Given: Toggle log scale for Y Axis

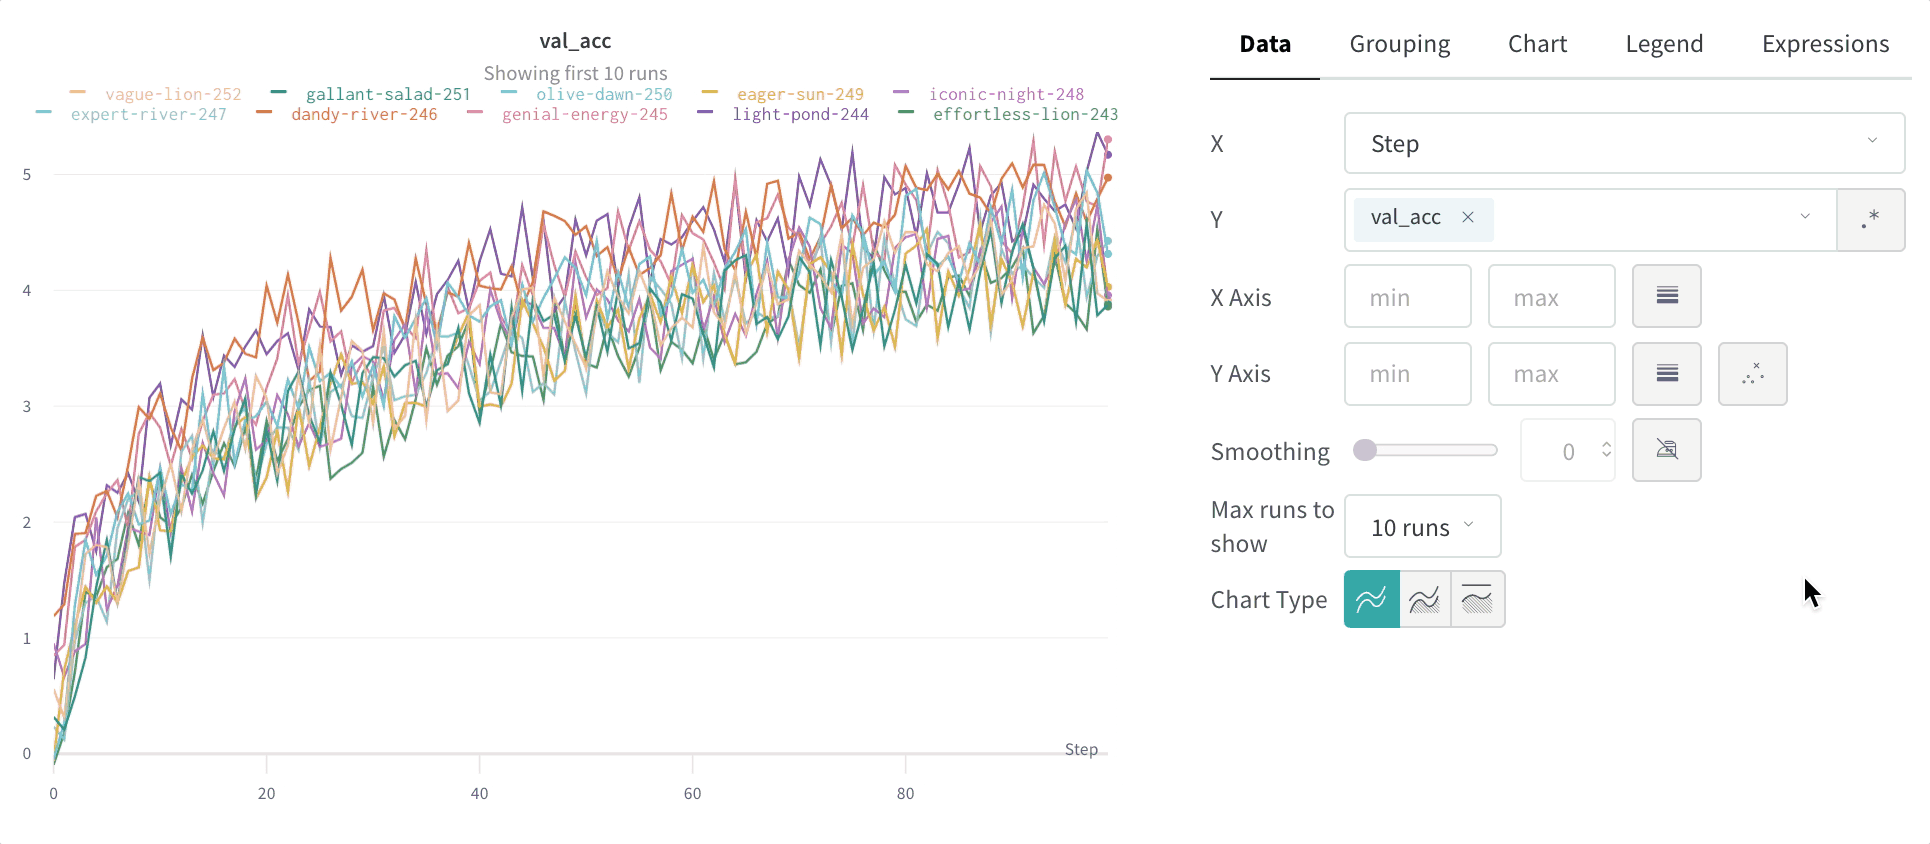Looking at the screenshot, I should click(1666, 374).
